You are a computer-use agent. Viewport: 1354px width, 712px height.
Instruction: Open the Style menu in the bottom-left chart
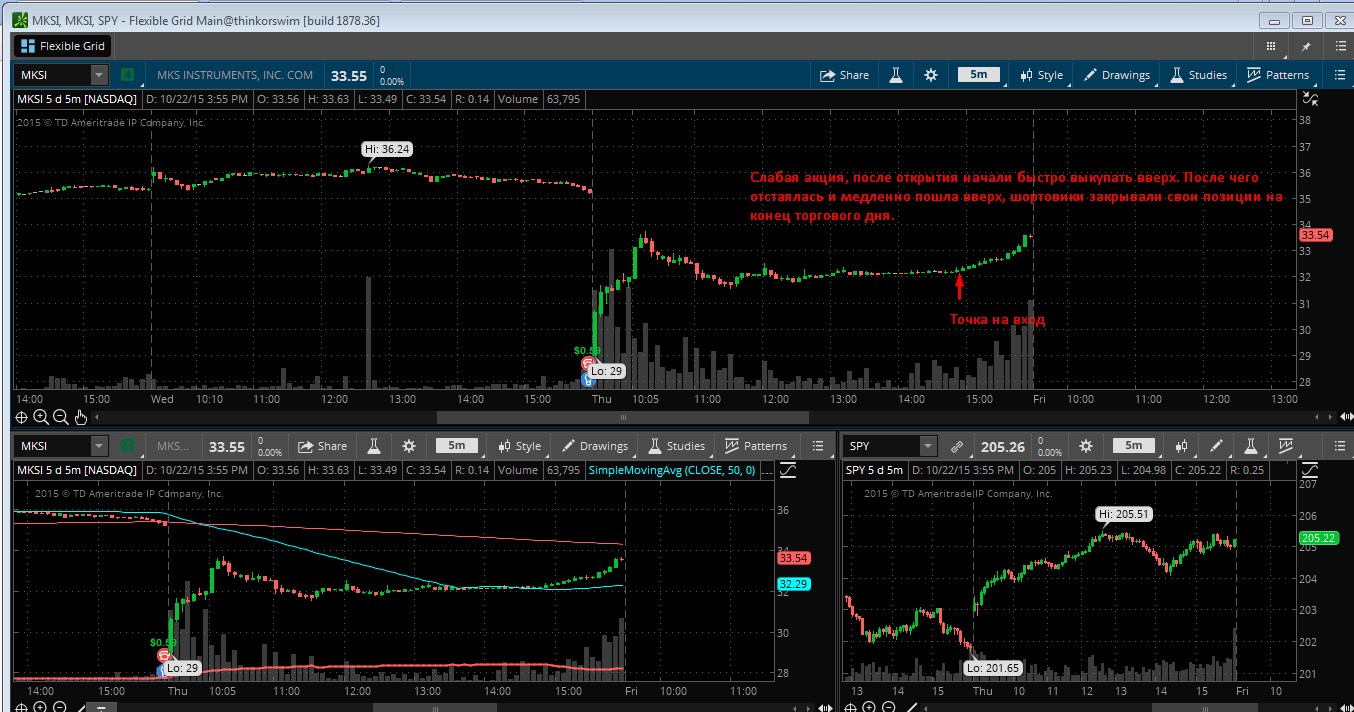click(519, 446)
